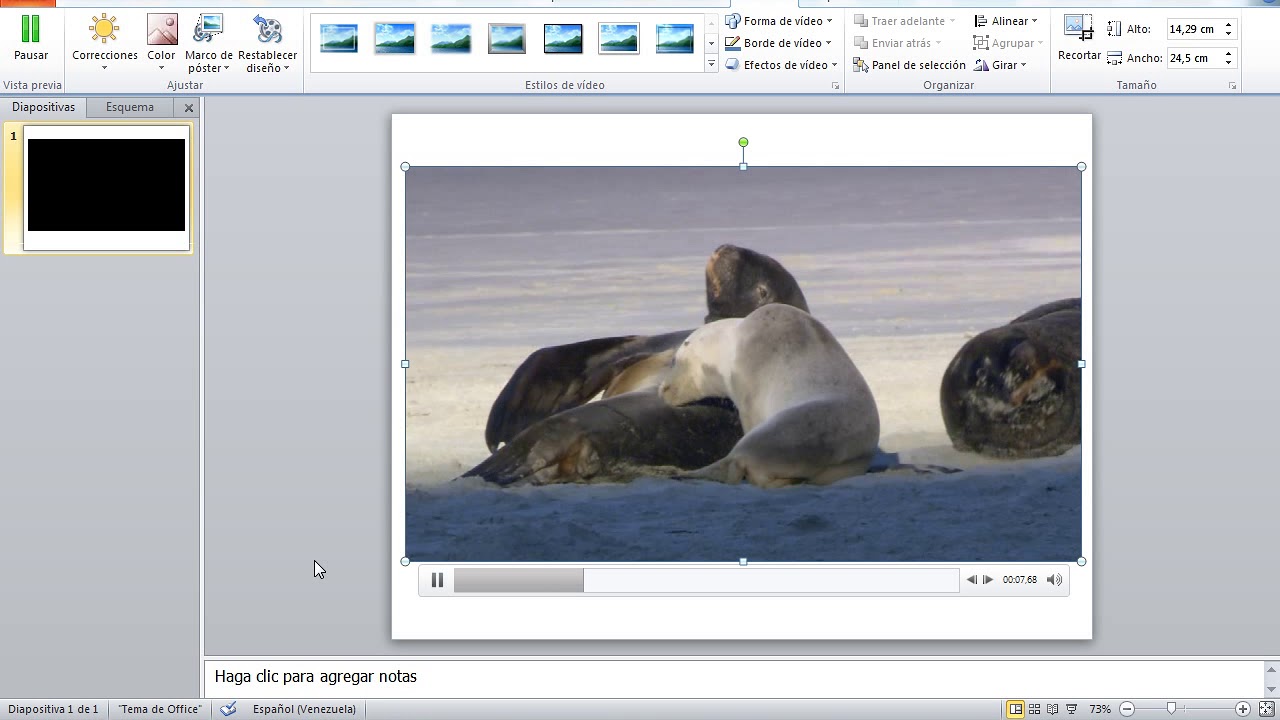Screen dimensions: 1280x720
Task: Increase the Ancho value with up arrow
Action: coord(1229,53)
